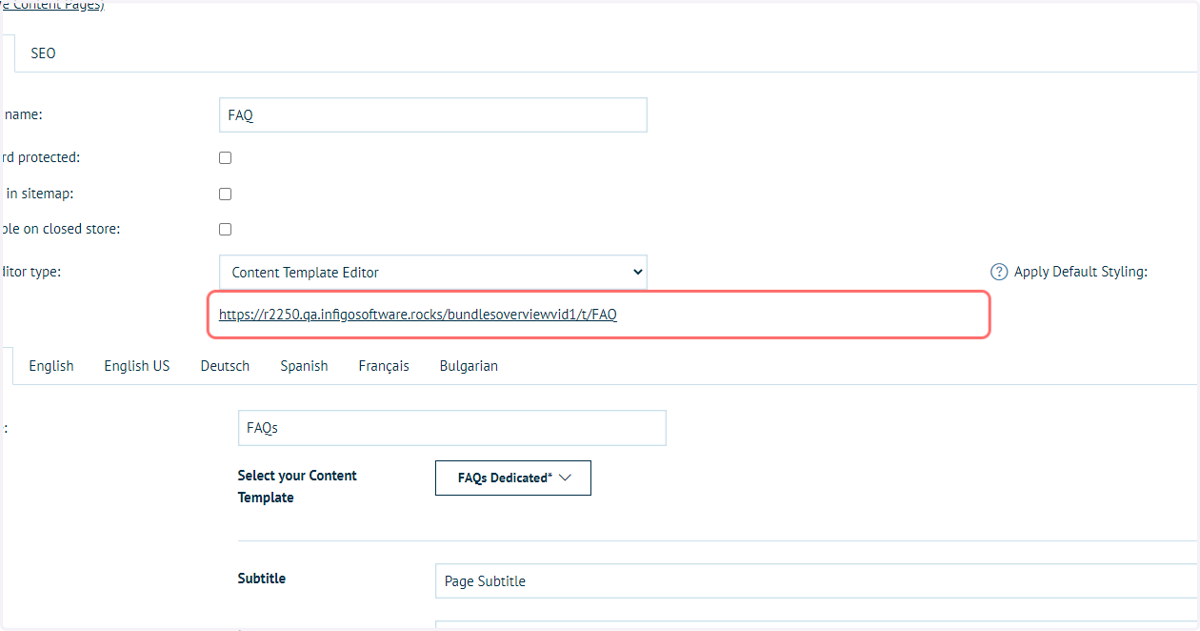Image resolution: width=1200 pixels, height=631 pixels.
Task: Toggle the password protected checkbox
Action: point(225,158)
